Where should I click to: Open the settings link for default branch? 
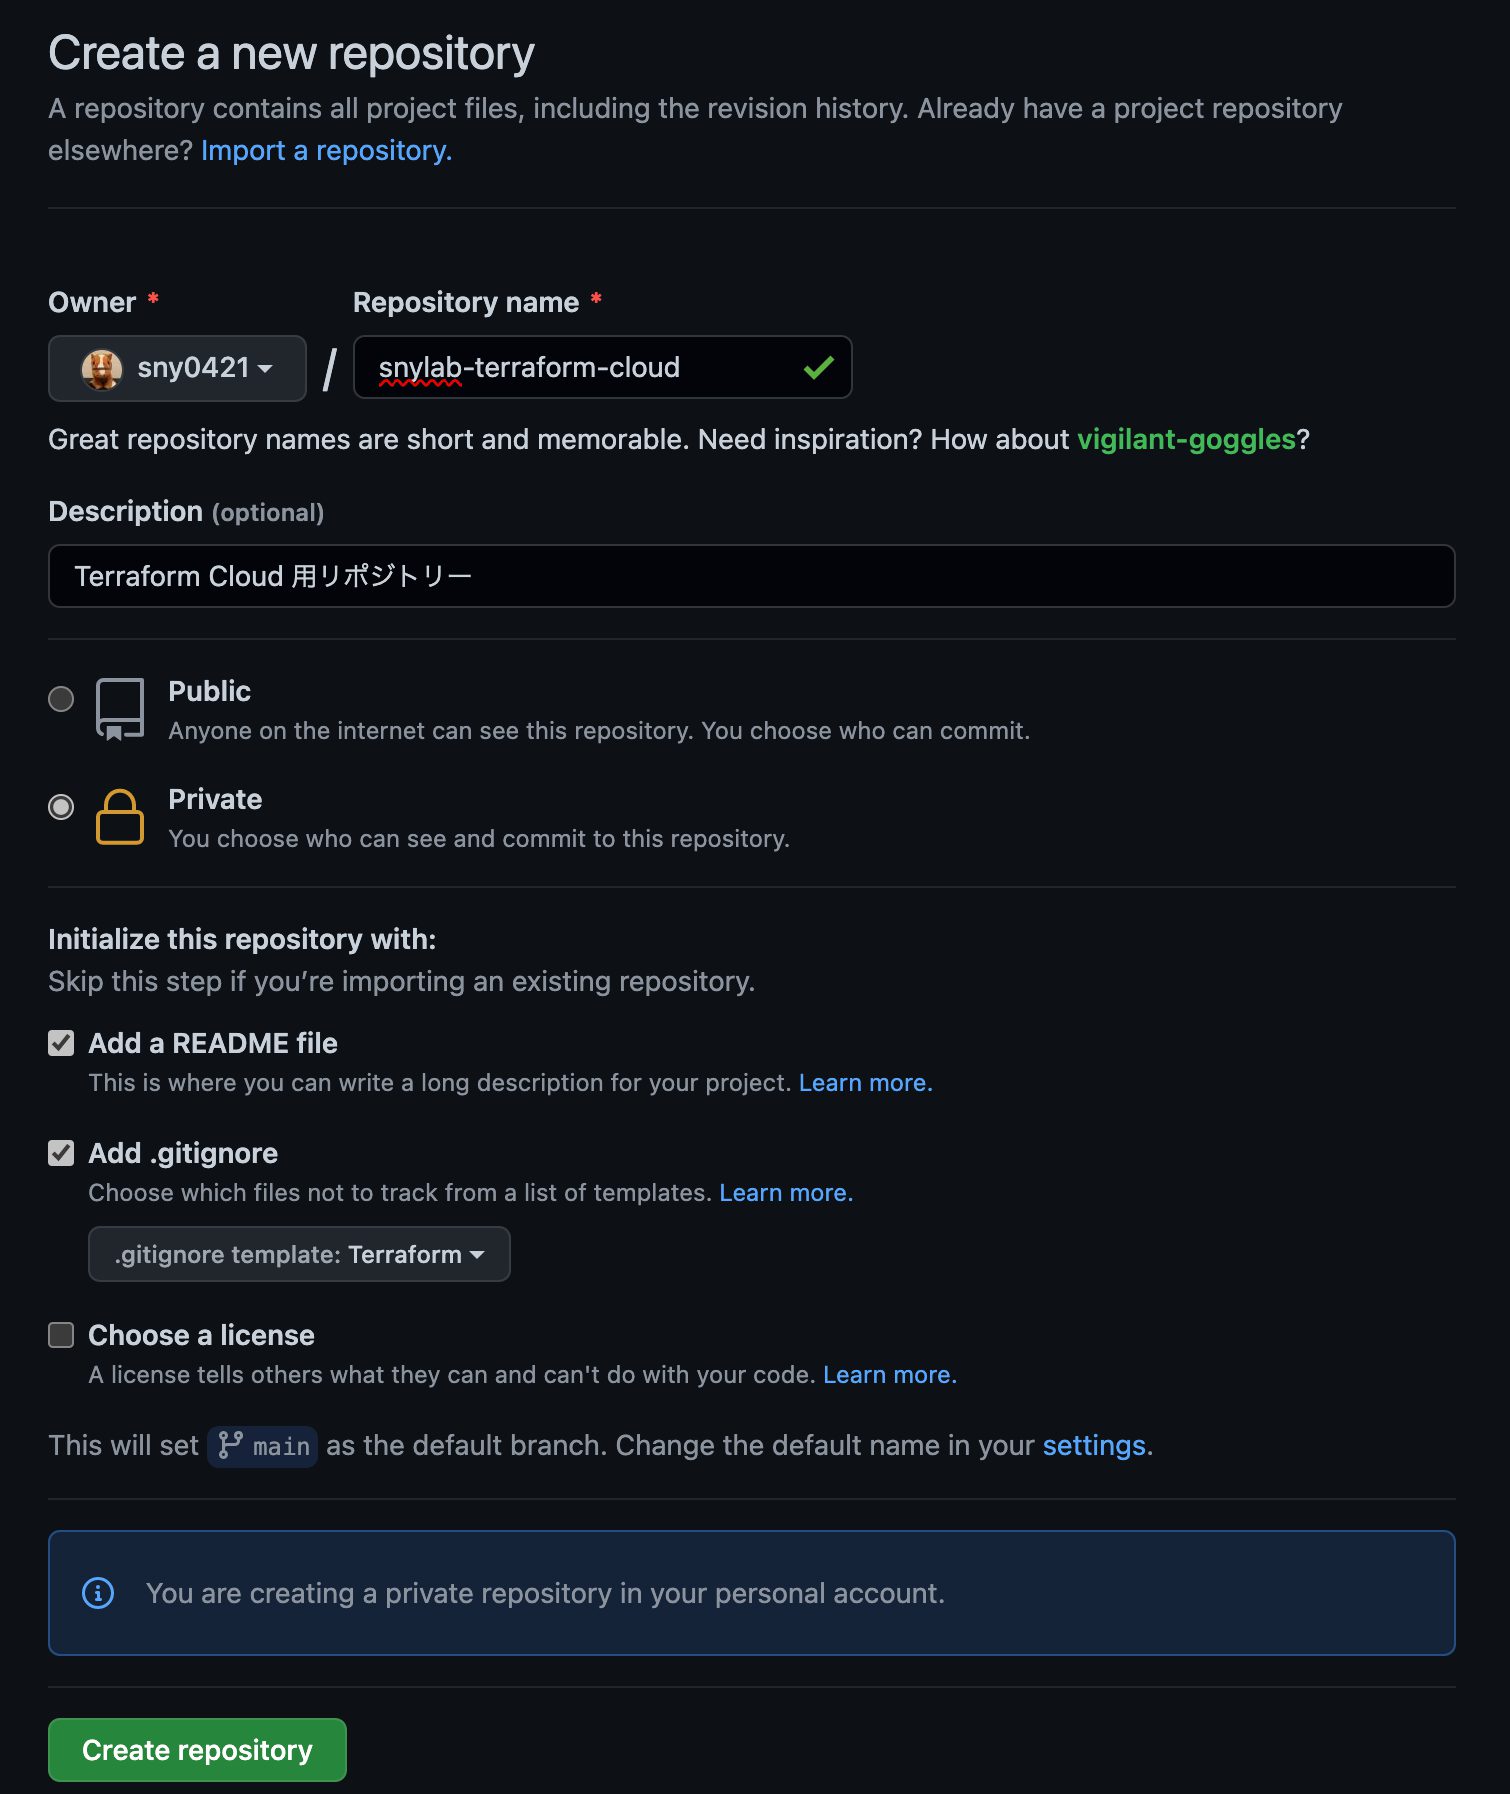click(1094, 1445)
